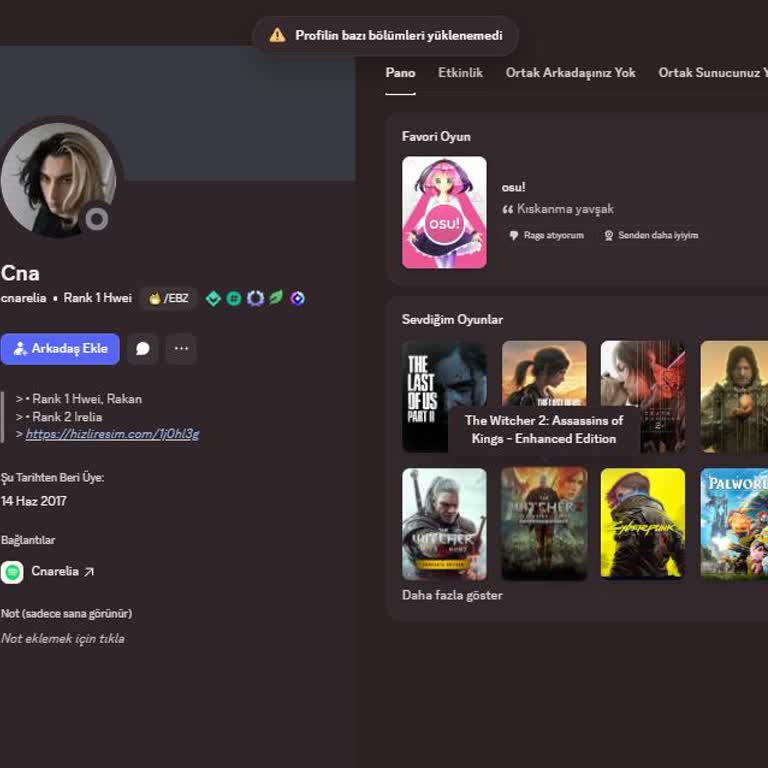Click the Senden daha iyiyim tag
Image resolution: width=768 pixels, height=768 pixels.
[651, 236]
